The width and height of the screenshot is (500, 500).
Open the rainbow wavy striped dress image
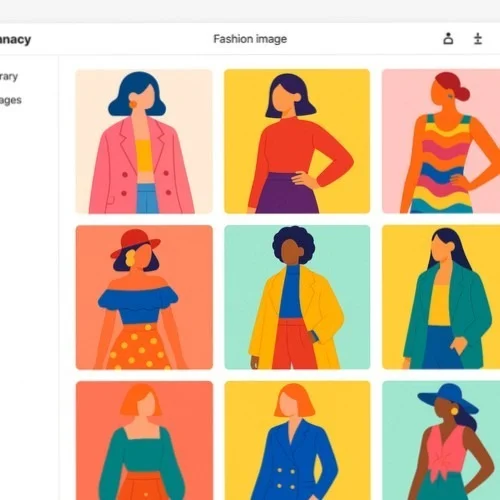[441, 141]
